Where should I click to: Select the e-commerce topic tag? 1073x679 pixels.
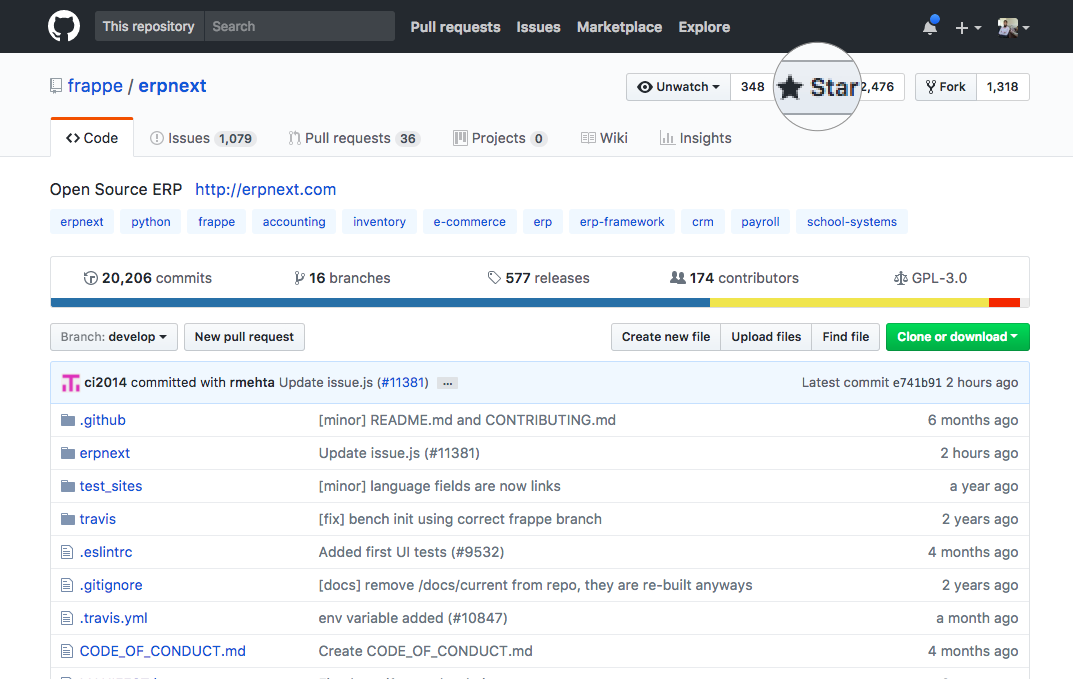(x=469, y=222)
